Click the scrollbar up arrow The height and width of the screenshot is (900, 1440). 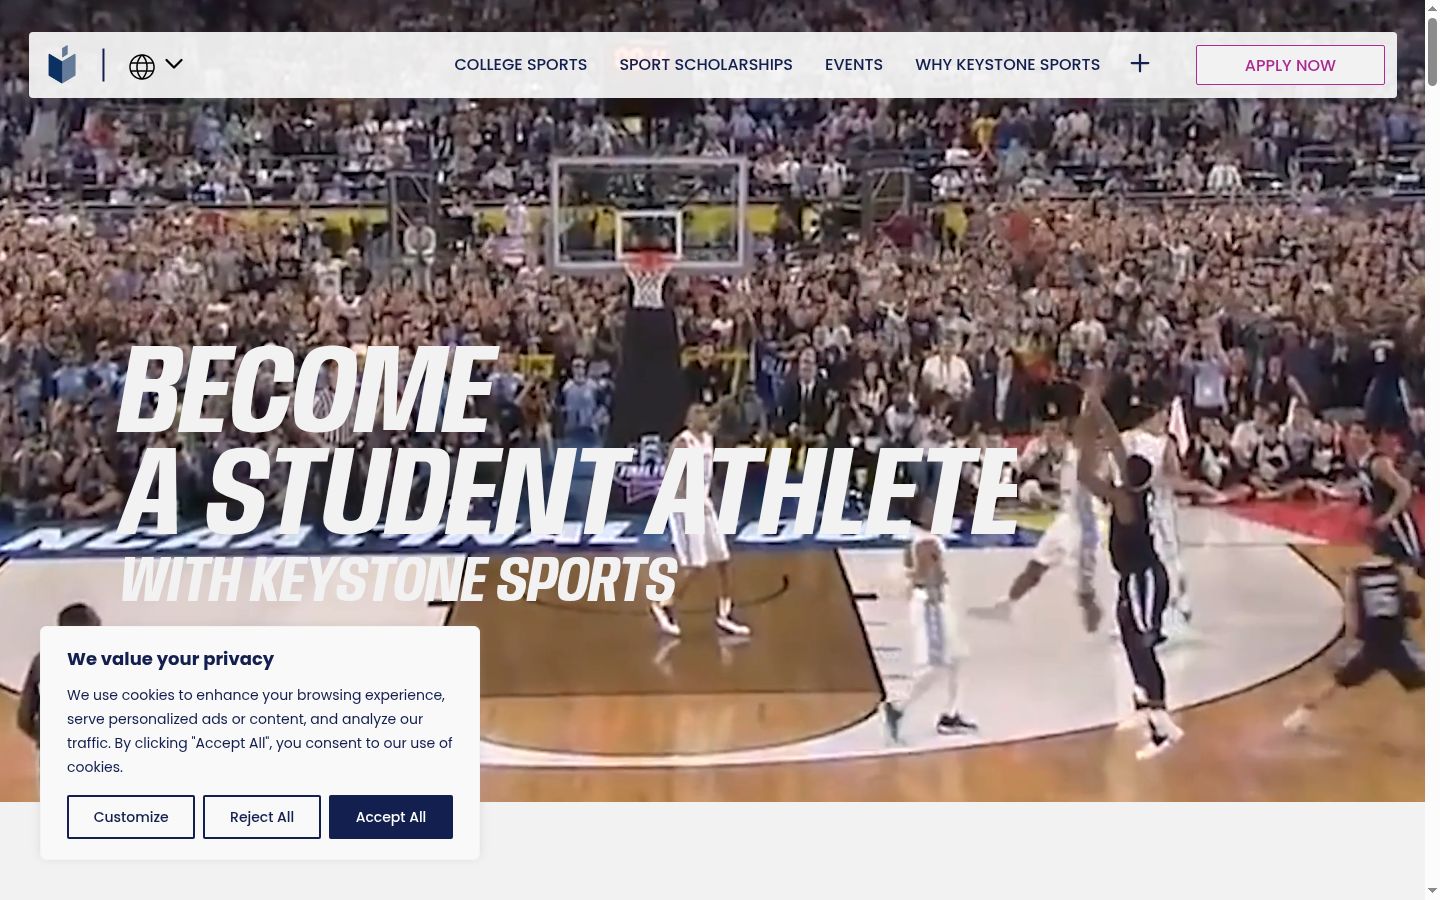point(1432,7)
